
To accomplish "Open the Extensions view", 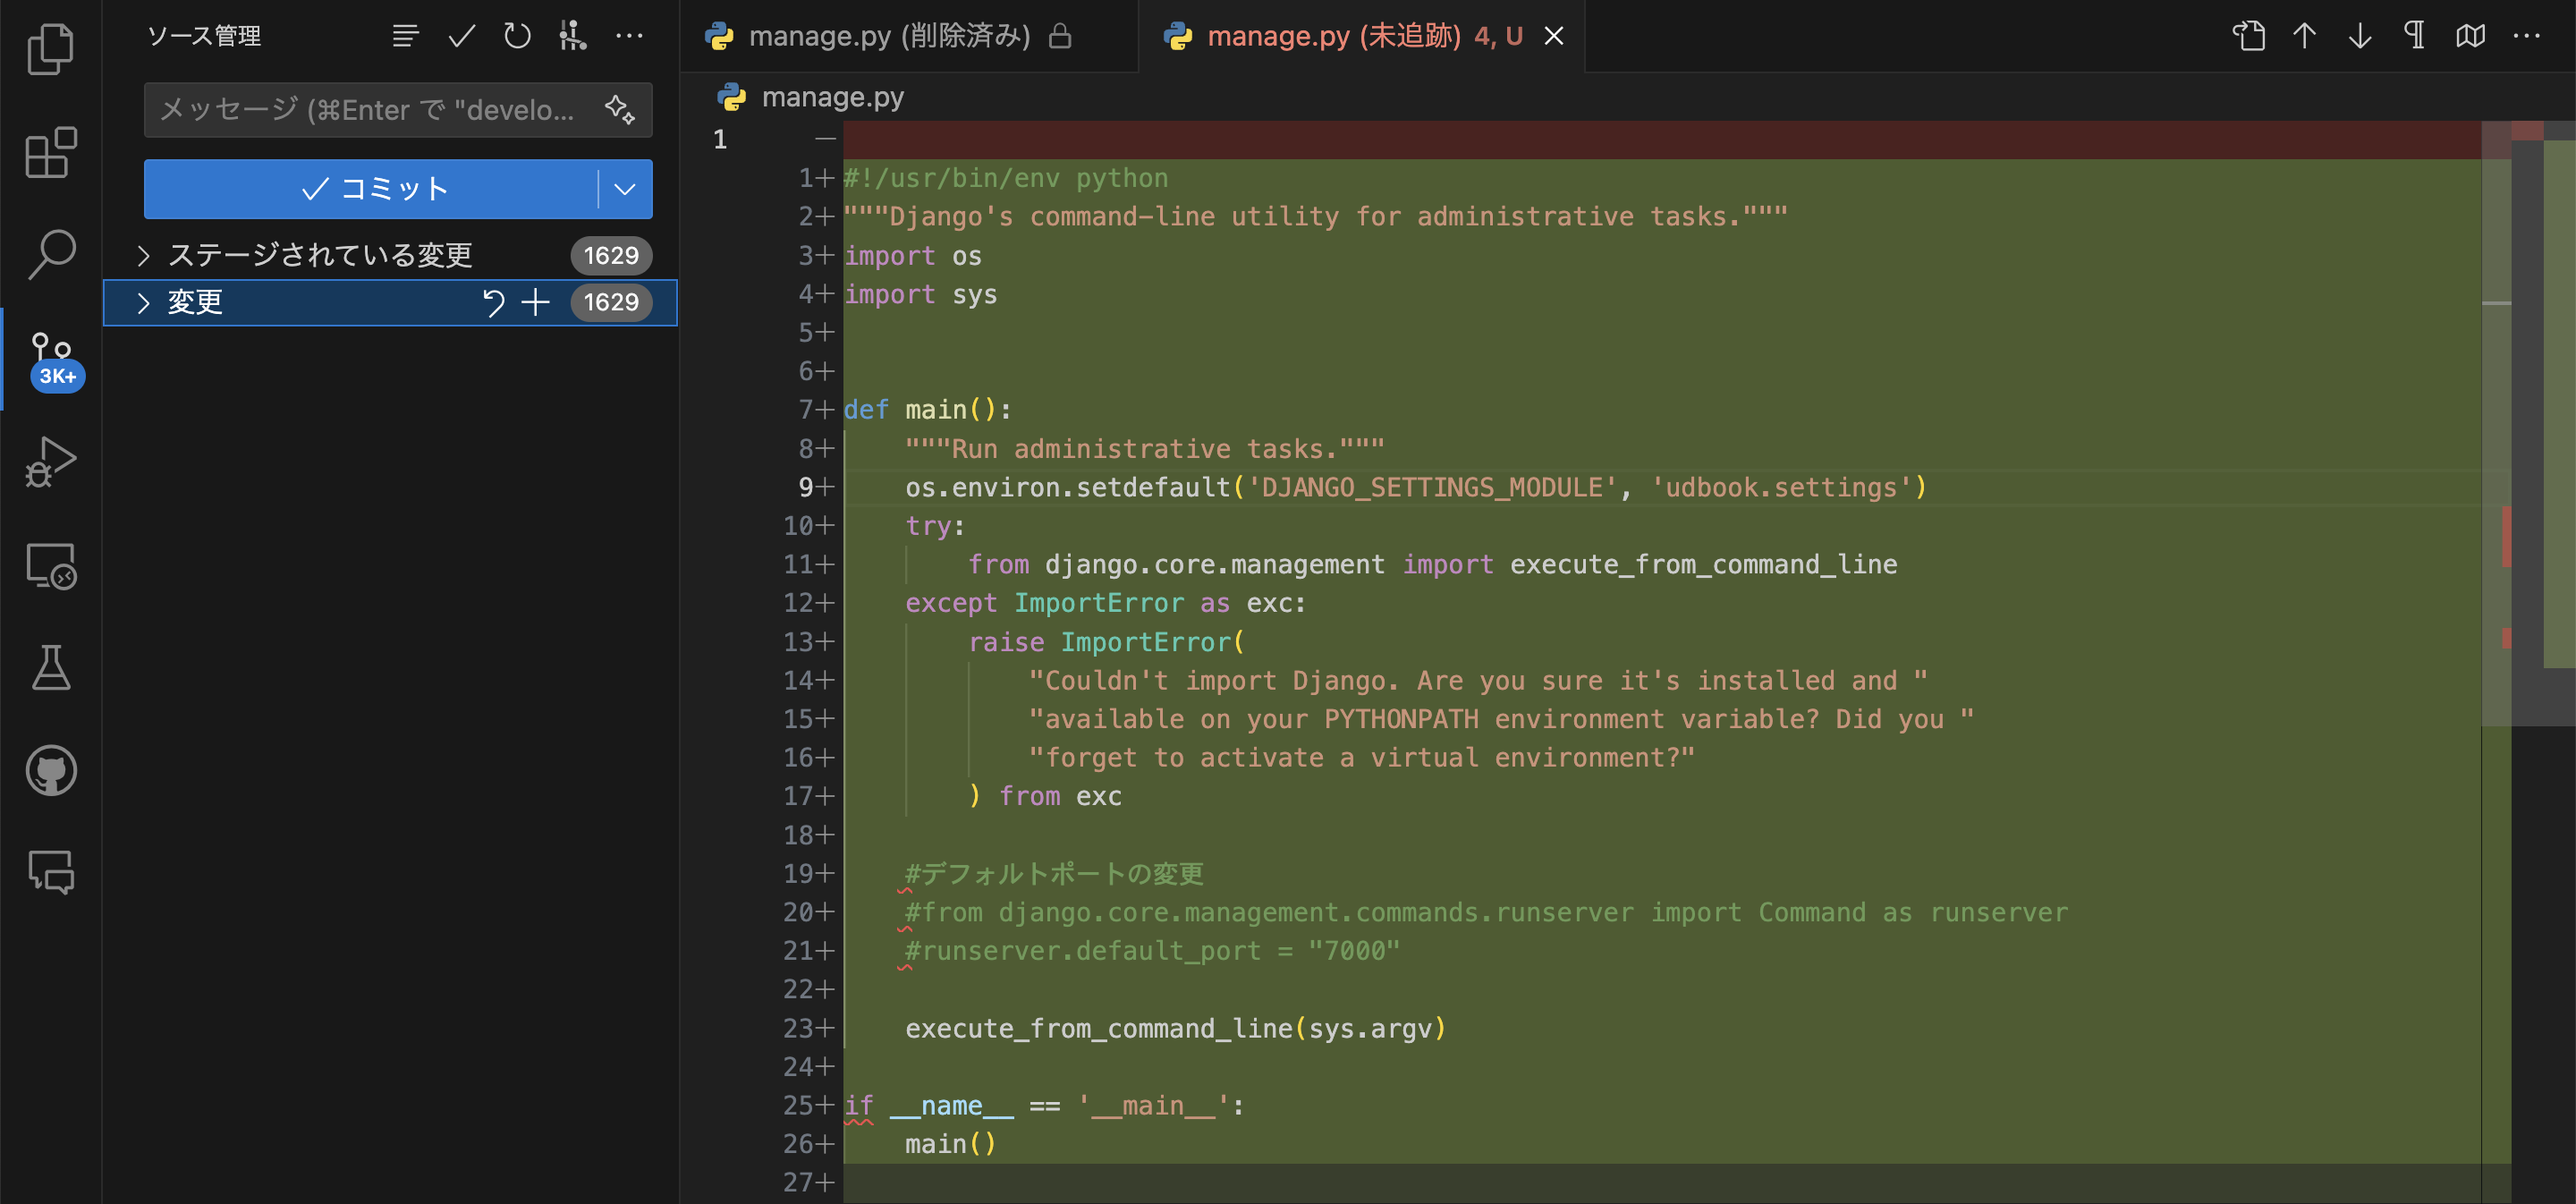I will click(x=50, y=152).
